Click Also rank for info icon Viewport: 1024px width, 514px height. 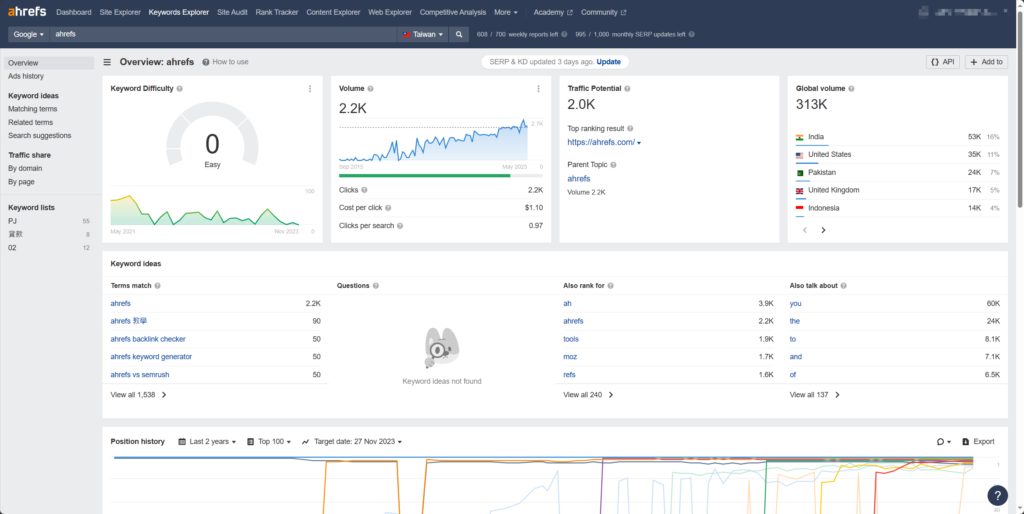[x=610, y=286]
